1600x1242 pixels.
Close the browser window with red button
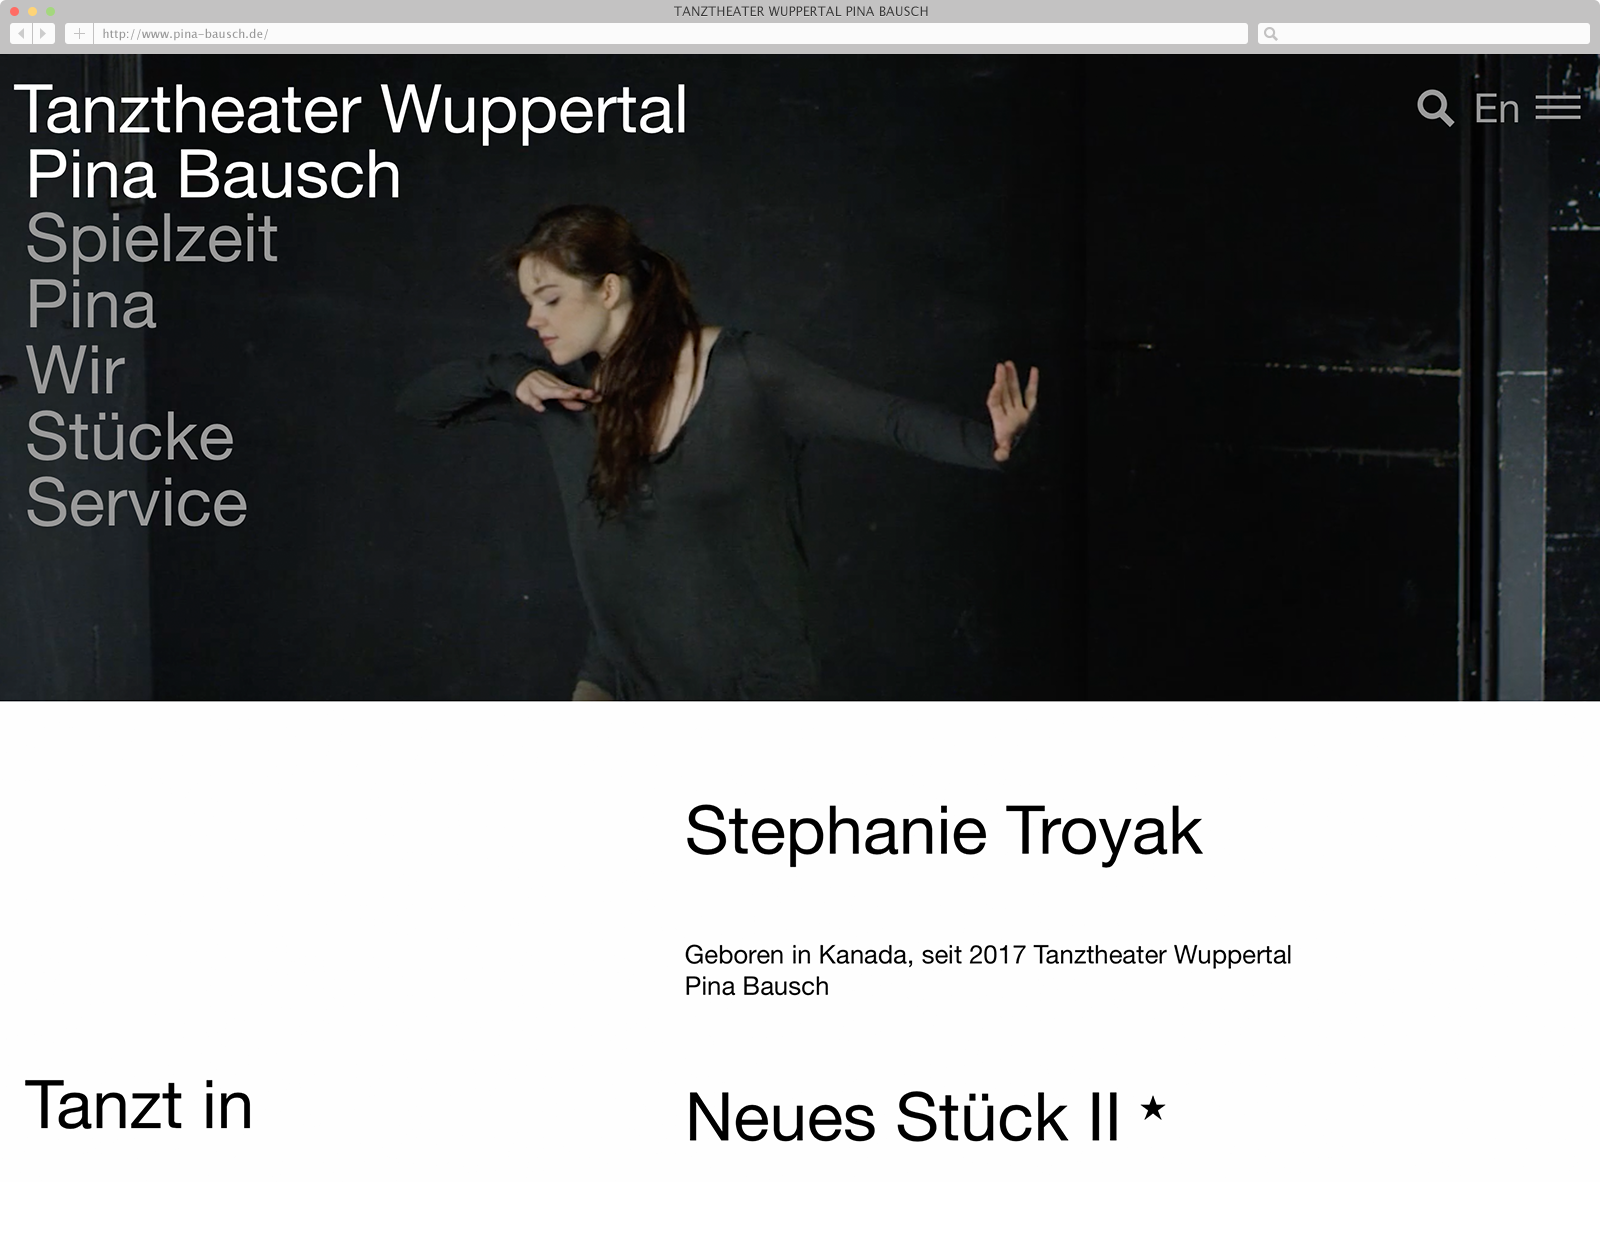[x=14, y=11]
